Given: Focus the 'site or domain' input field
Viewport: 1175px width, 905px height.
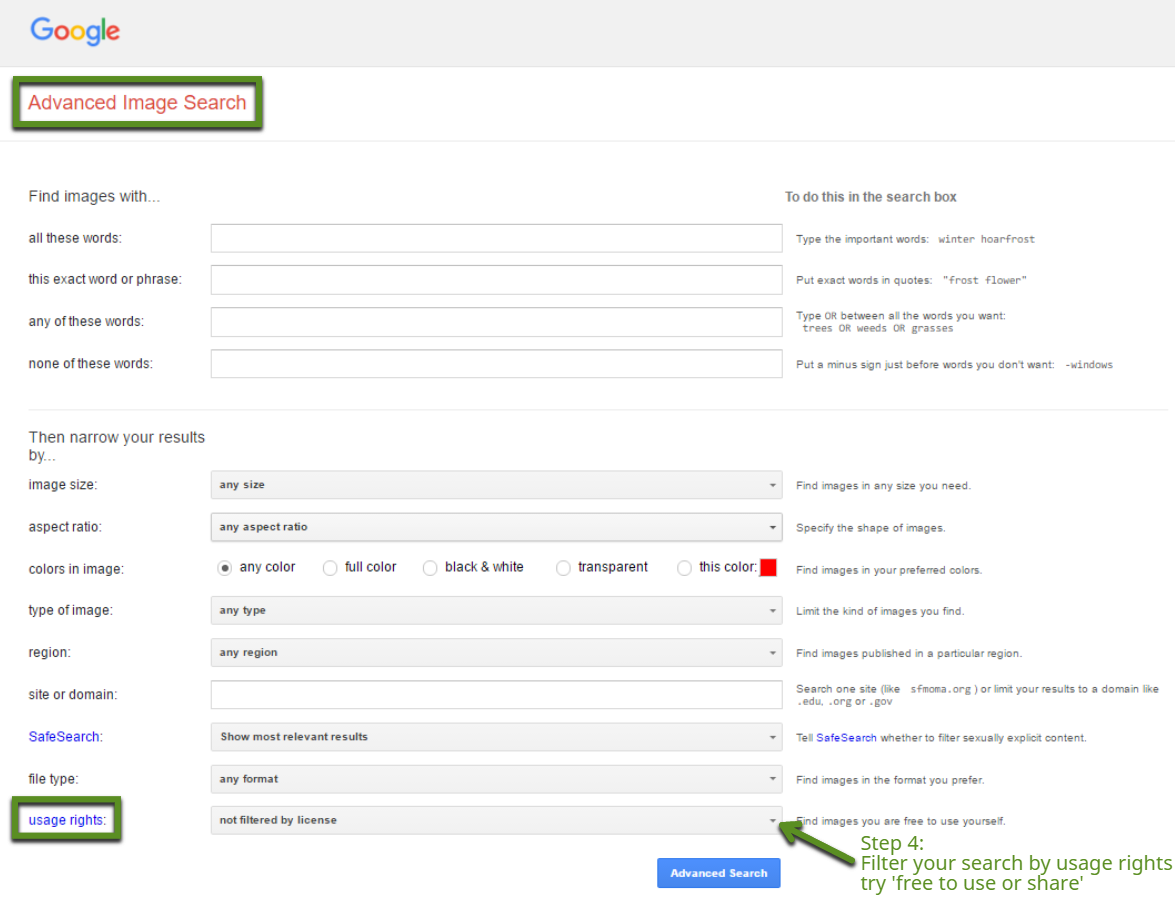Looking at the screenshot, I should coord(496,694).
